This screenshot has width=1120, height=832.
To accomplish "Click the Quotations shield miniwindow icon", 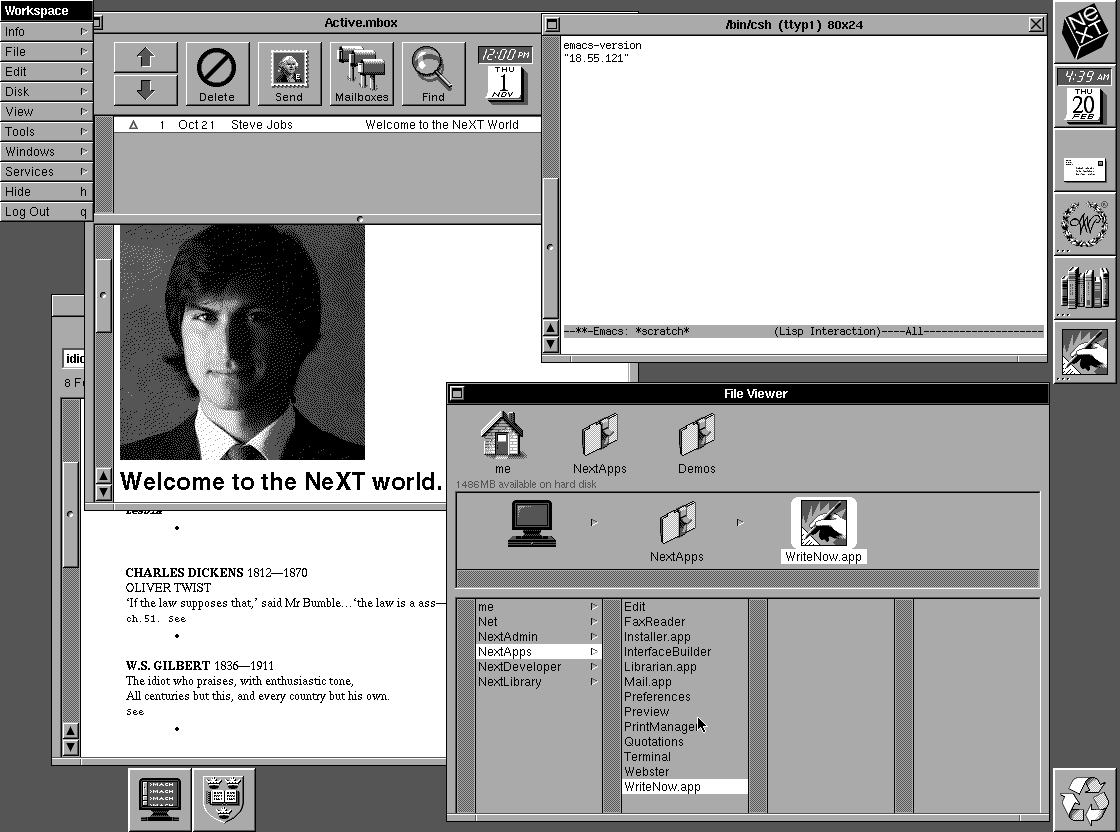I will click(224, 798).
